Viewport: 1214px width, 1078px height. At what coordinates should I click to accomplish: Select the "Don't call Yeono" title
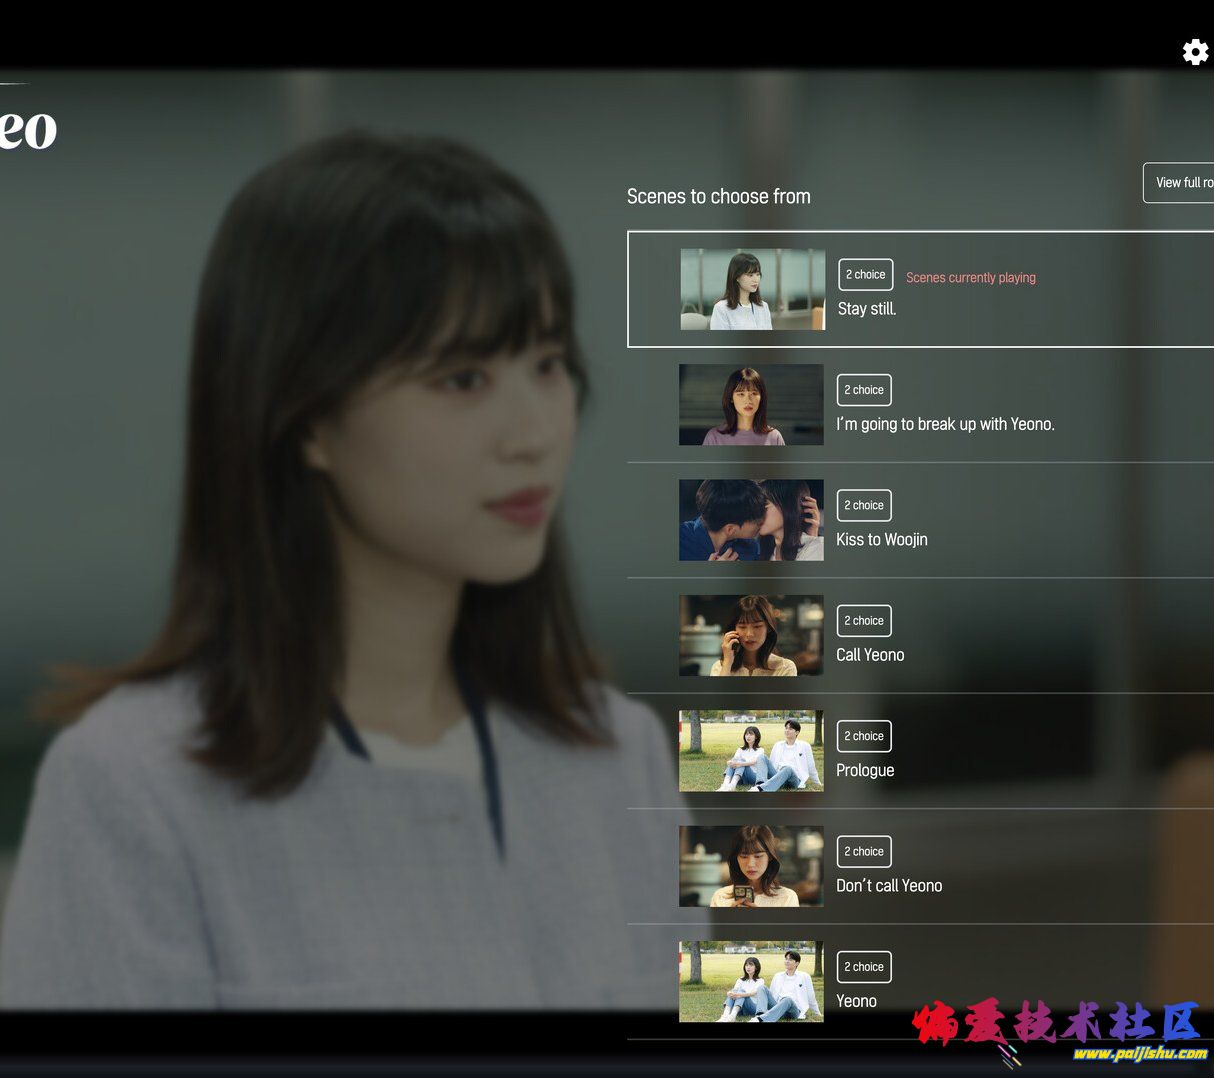point(889,886)
